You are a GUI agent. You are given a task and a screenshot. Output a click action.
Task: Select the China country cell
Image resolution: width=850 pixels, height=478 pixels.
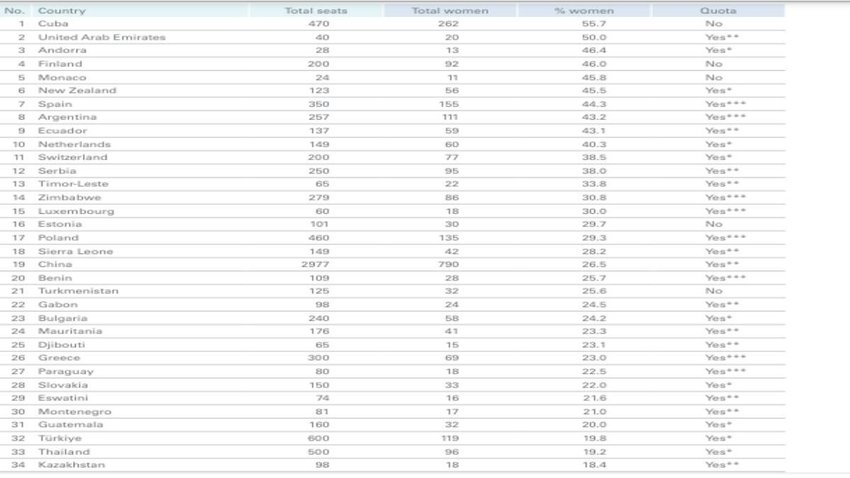tap(55, 263)
